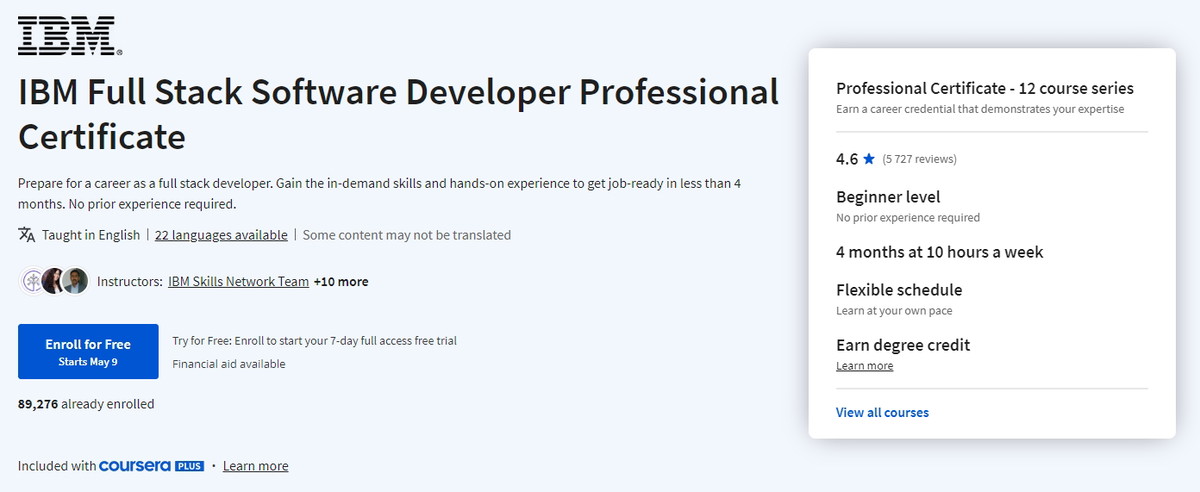Click the 89,276 already enrolled text

pyautogui.click(x=86, y=404)
